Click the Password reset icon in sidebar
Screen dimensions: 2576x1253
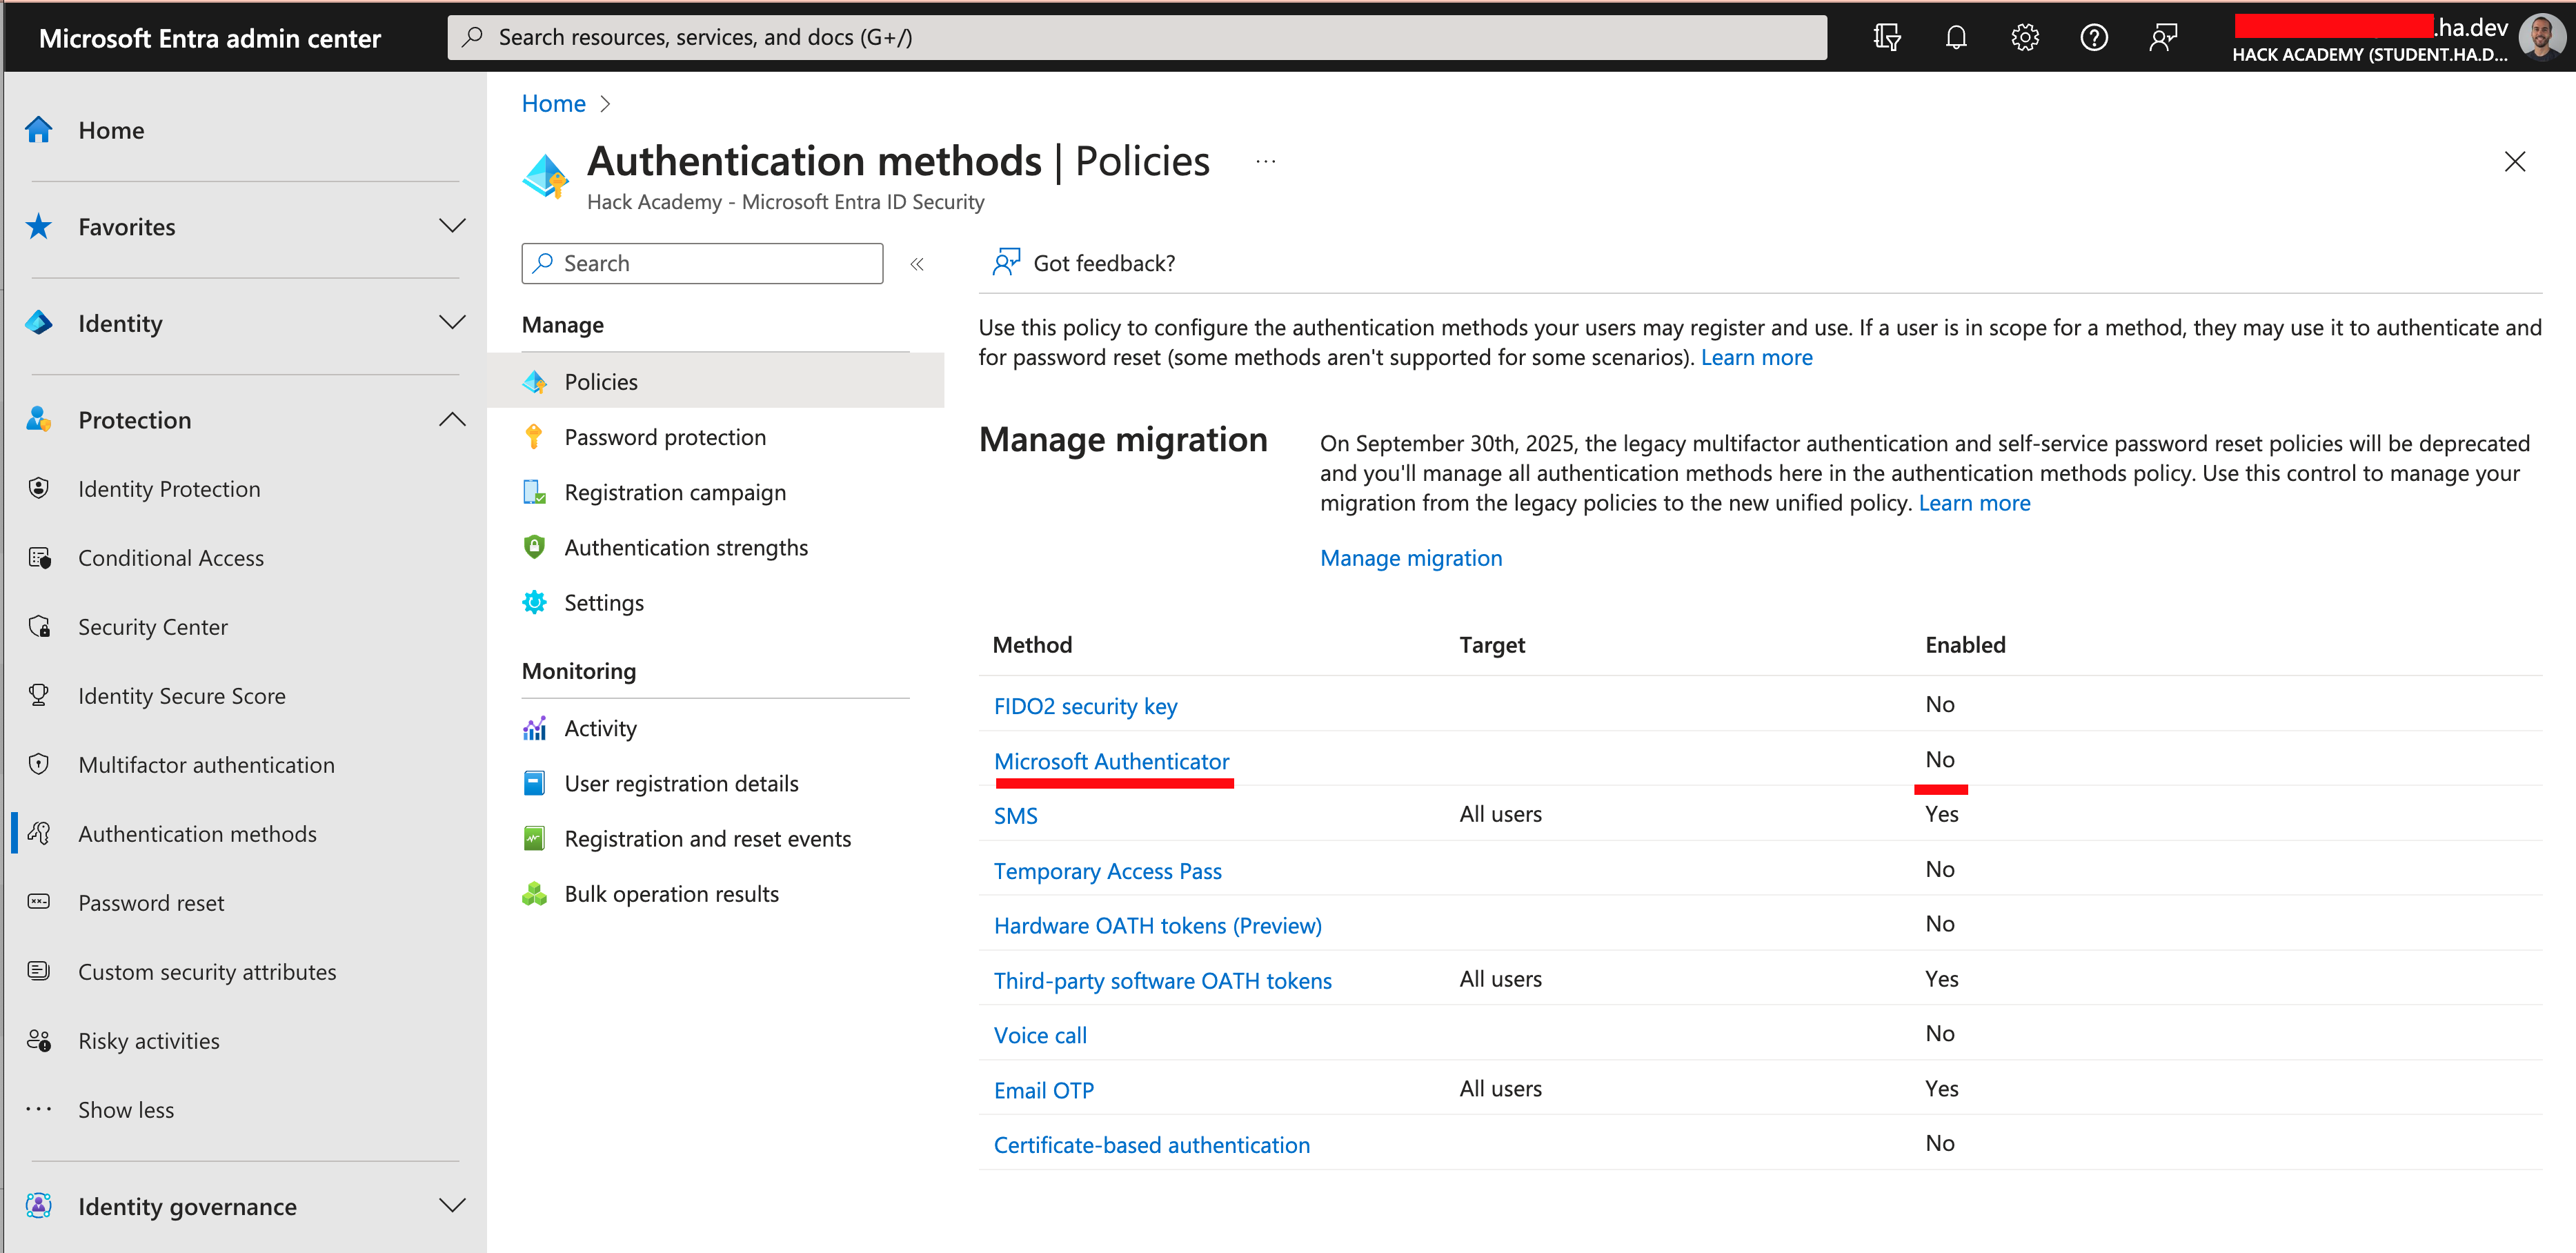coord(41,902)
